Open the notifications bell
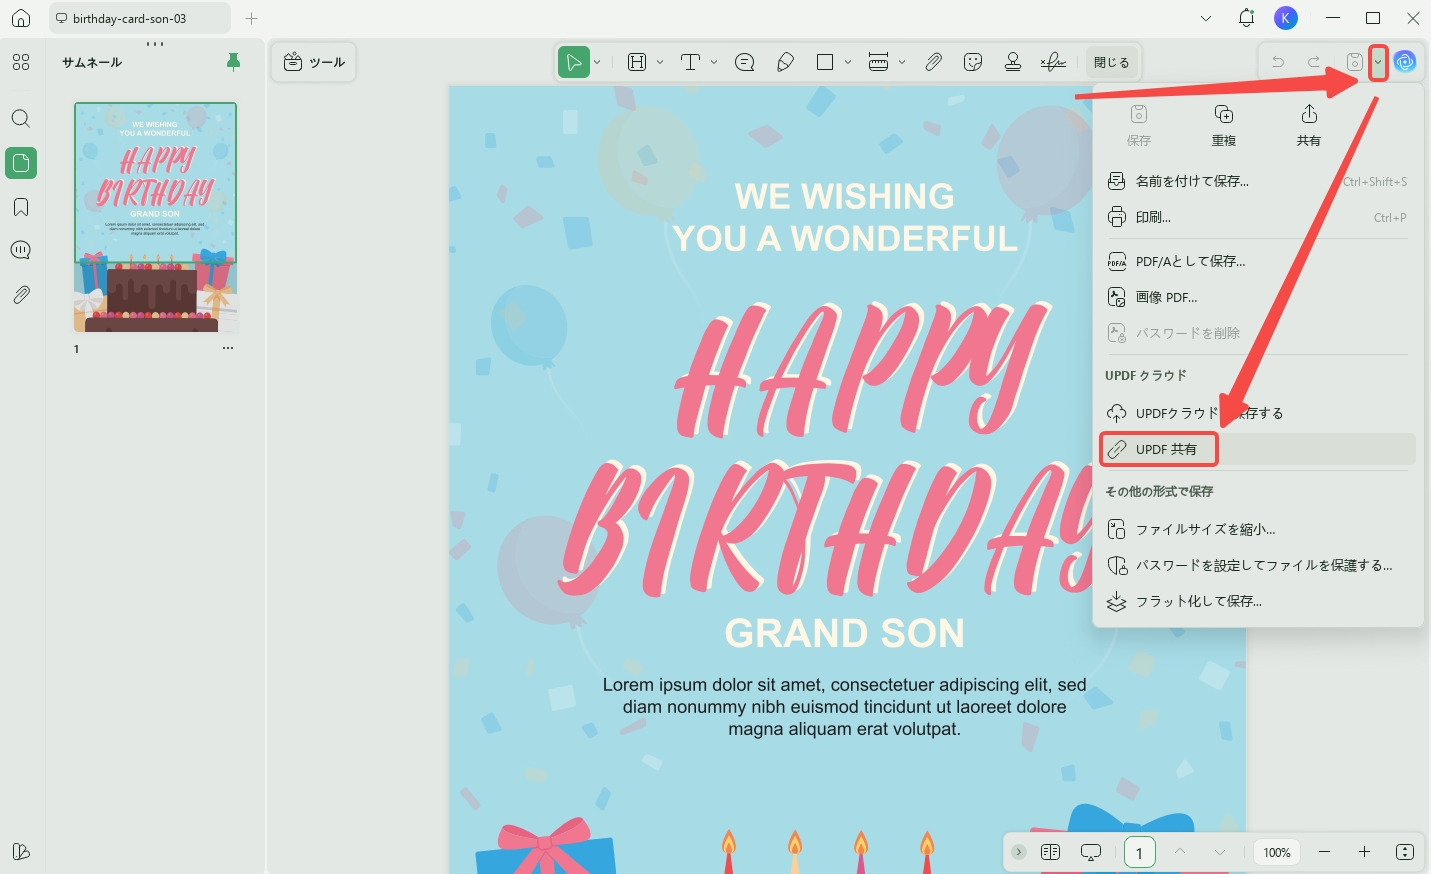The image size is (1431, 874). (1246, 18)
